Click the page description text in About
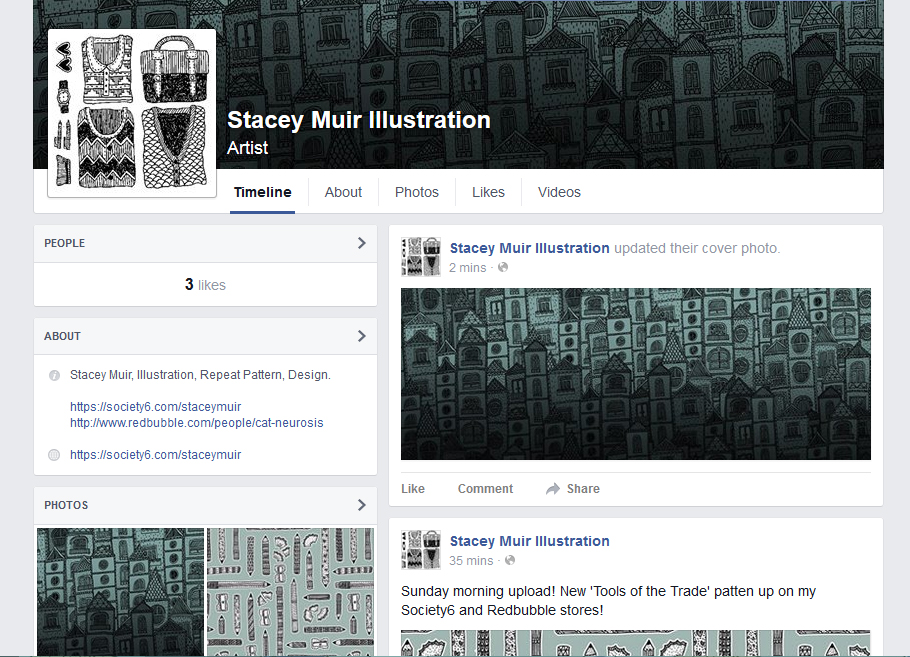The height and width of the screenshot is (657, 910). tap(200, 375)
